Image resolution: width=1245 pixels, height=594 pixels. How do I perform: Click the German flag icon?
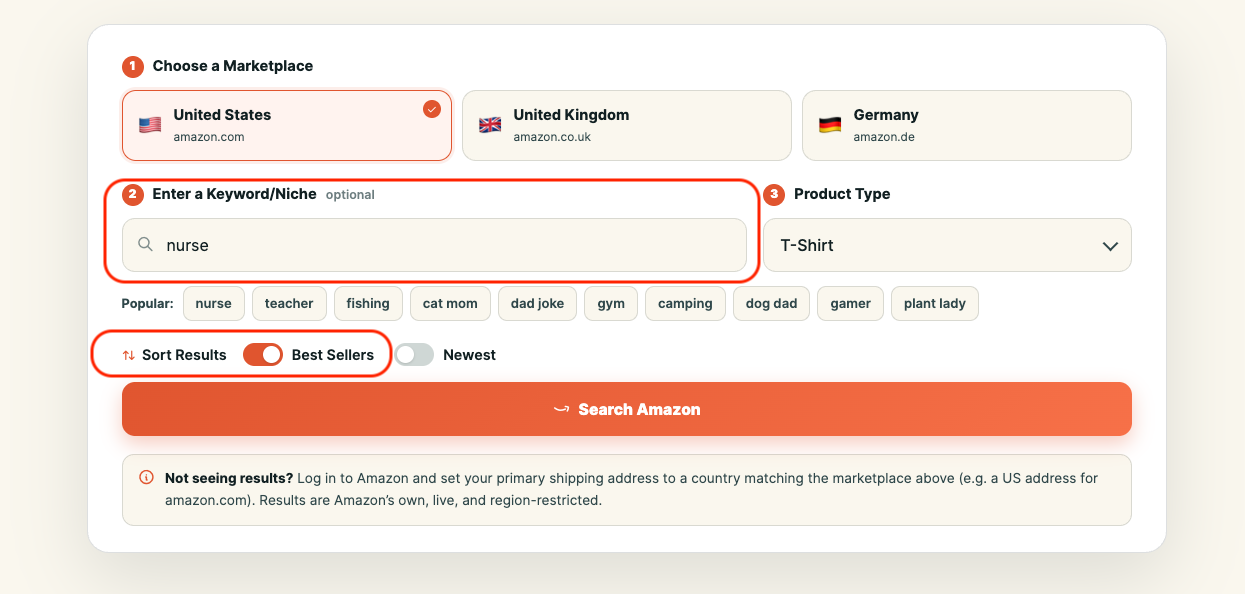pyautogui.click(x=830, y=126)
